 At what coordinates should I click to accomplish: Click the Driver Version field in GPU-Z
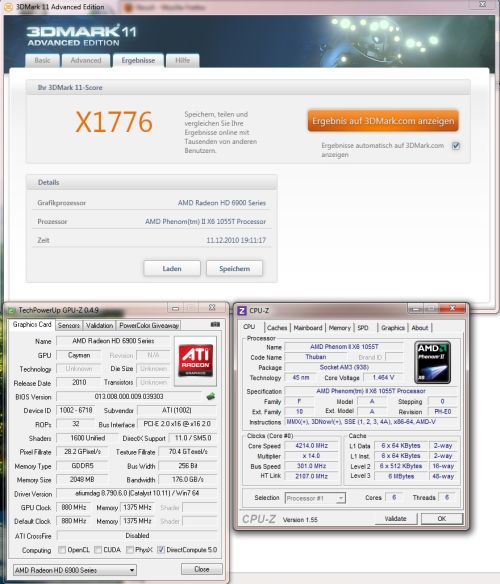coord(137,493)
